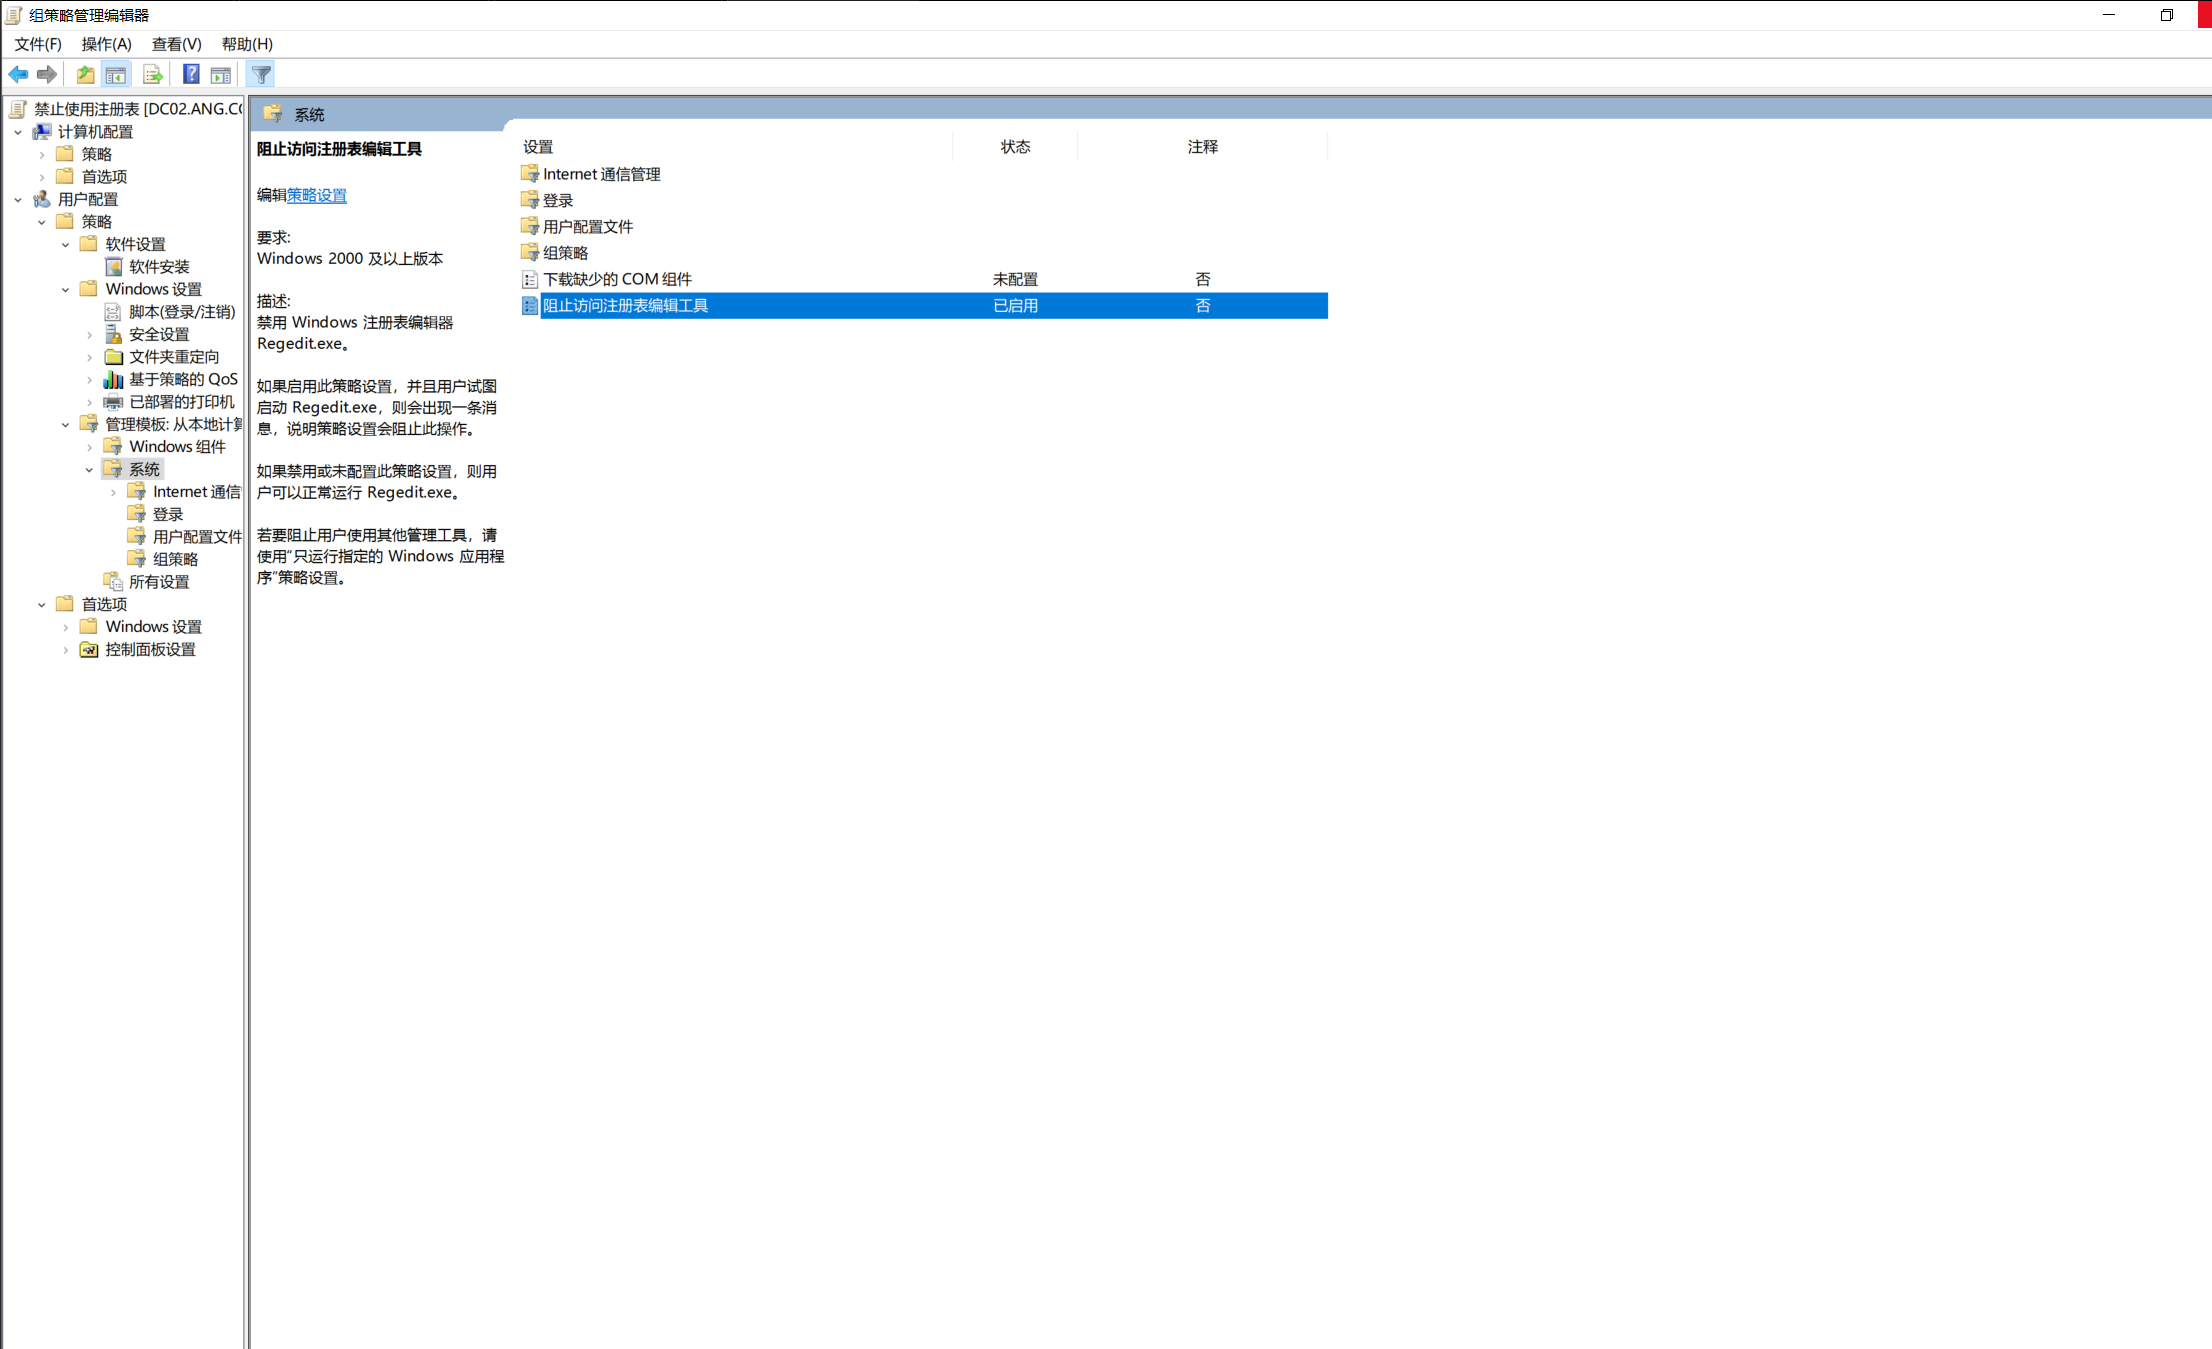Toggle Show/Hide Console Tree toolbar icon
Image resolution: width=2212 pixels, height=1349 pixels.
pyautogui.click(x=116, y=75)
